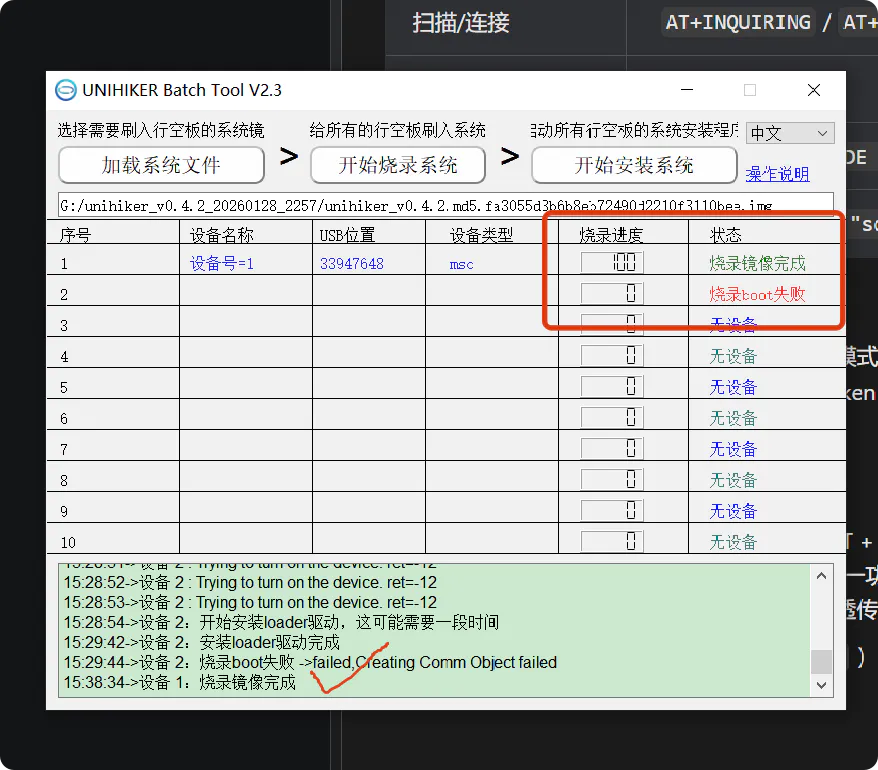The image size is (878, 770).
Task: Click log scrollbar up arrow
Action: [821, 576]
